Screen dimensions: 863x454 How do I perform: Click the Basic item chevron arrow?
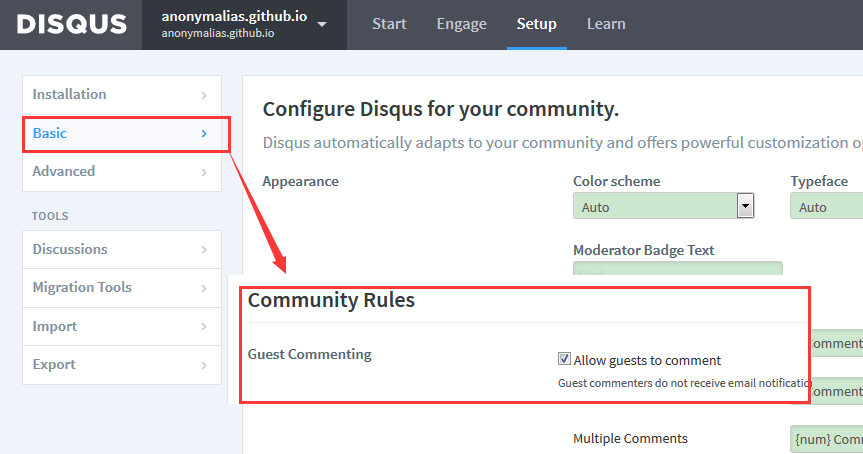(204, 133)
